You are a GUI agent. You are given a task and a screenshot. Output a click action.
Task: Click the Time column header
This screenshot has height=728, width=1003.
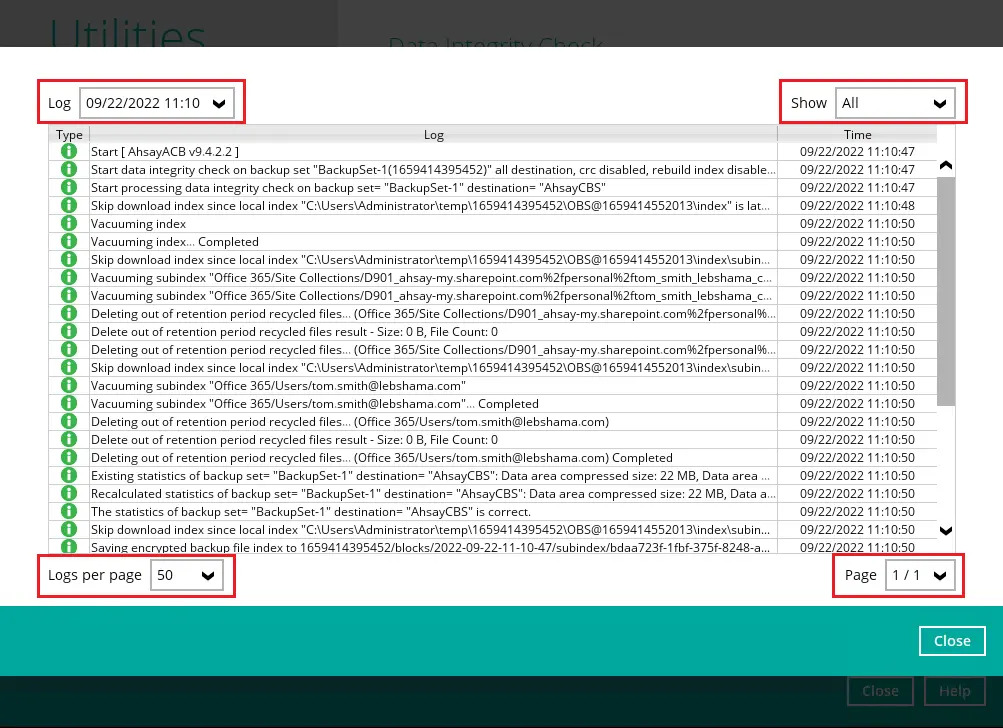[x=857, y=134]
